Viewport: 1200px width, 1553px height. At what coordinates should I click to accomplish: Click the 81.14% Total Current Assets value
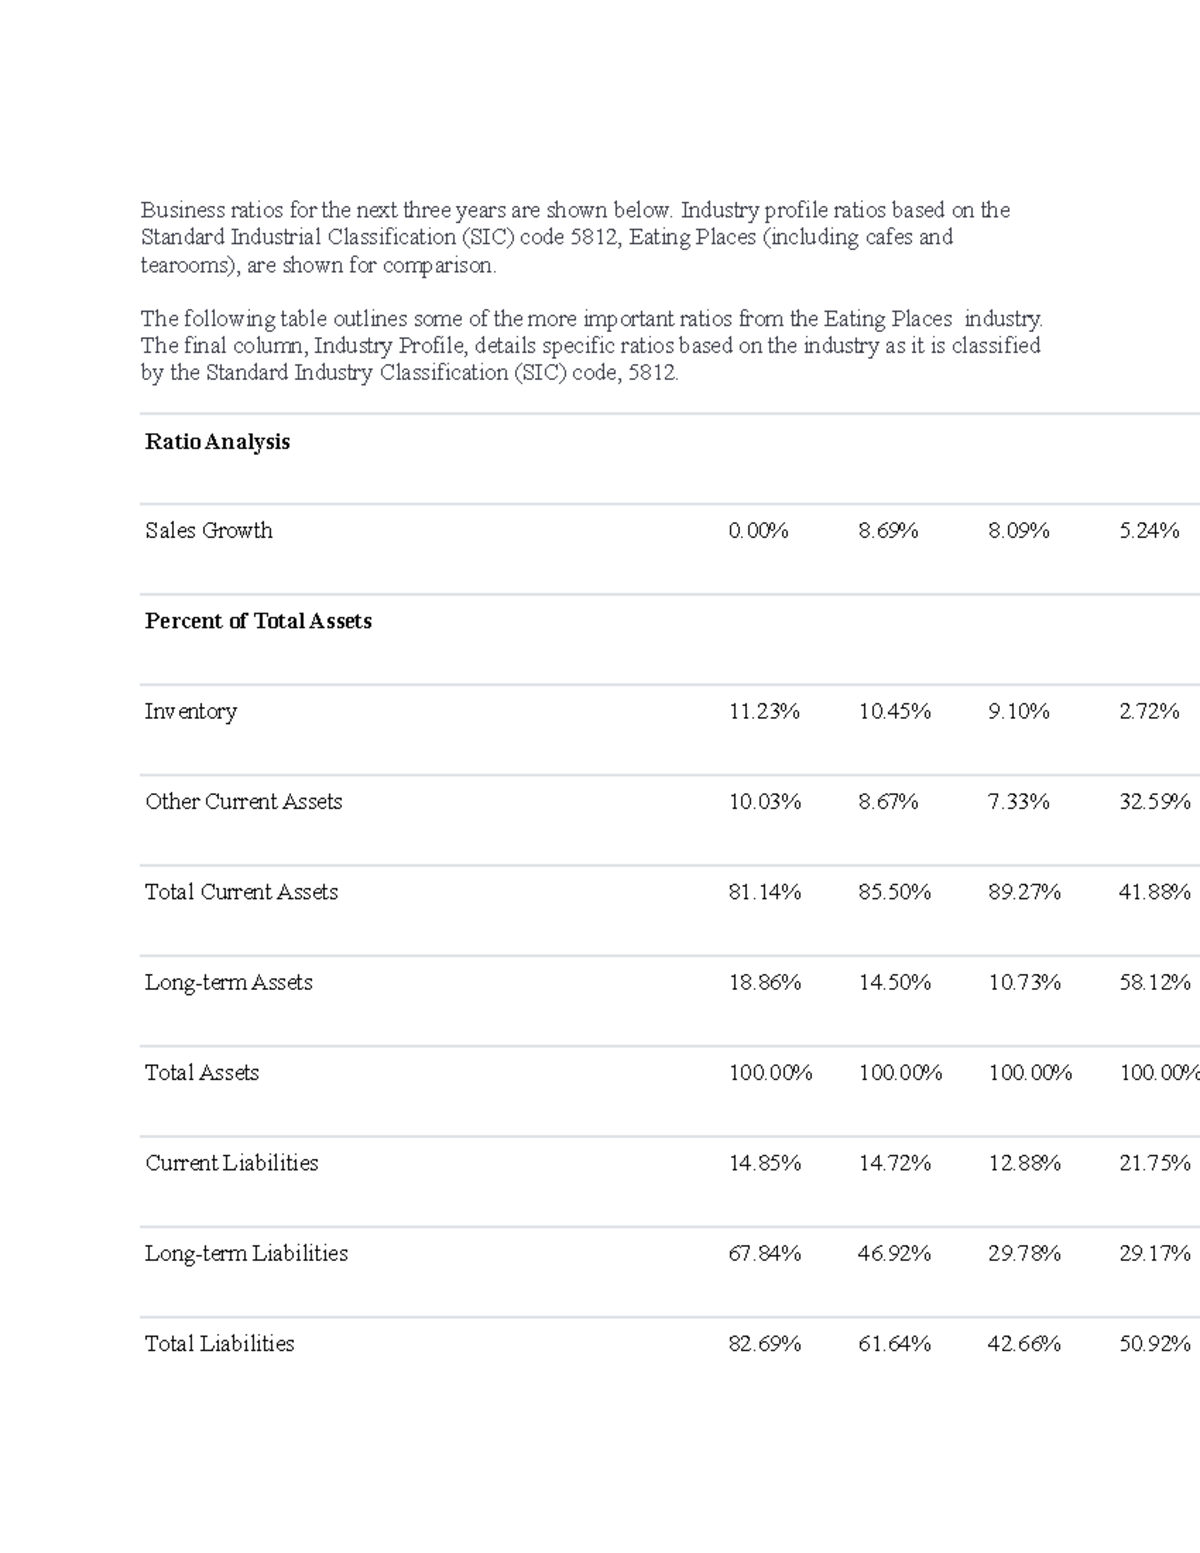tap(764, 892)
